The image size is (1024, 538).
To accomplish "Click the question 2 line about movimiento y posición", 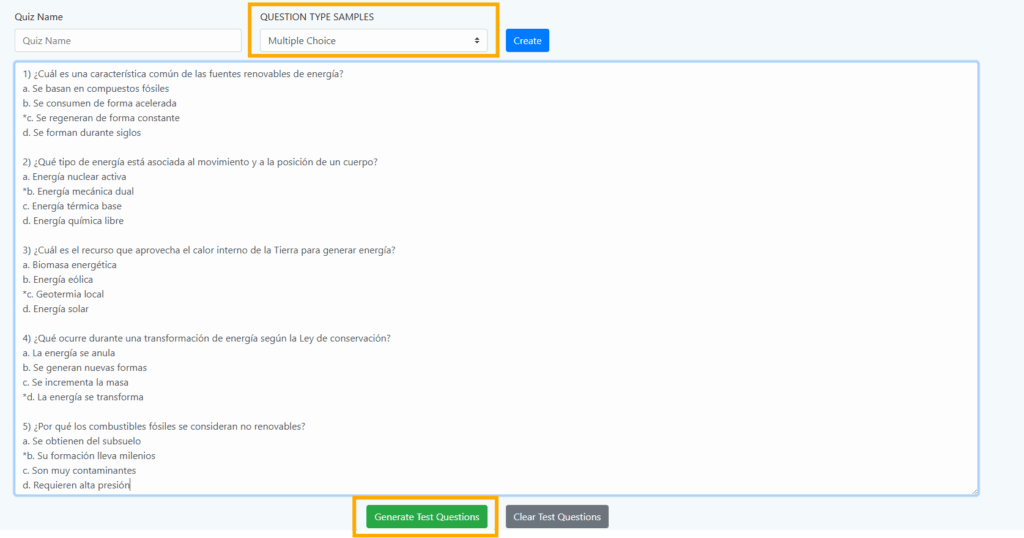I will pos(199,162).
